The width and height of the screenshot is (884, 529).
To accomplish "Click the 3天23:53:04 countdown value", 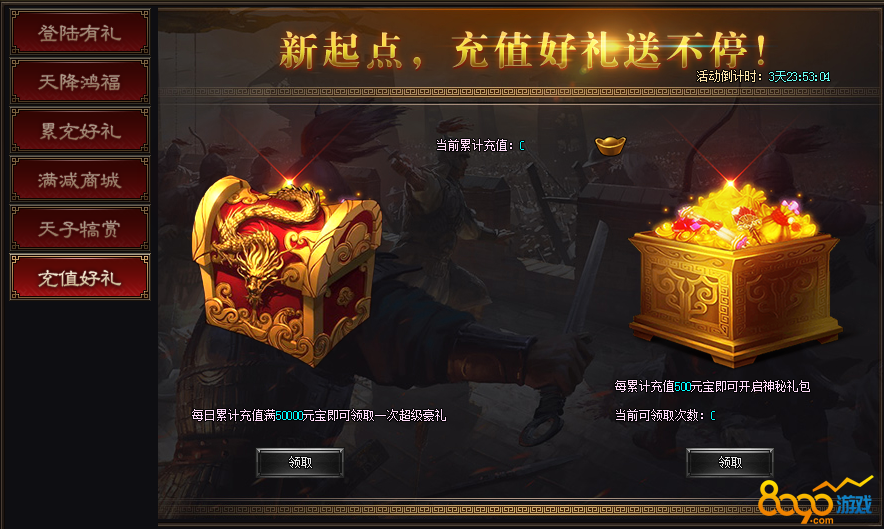I will tap(799, 77).
